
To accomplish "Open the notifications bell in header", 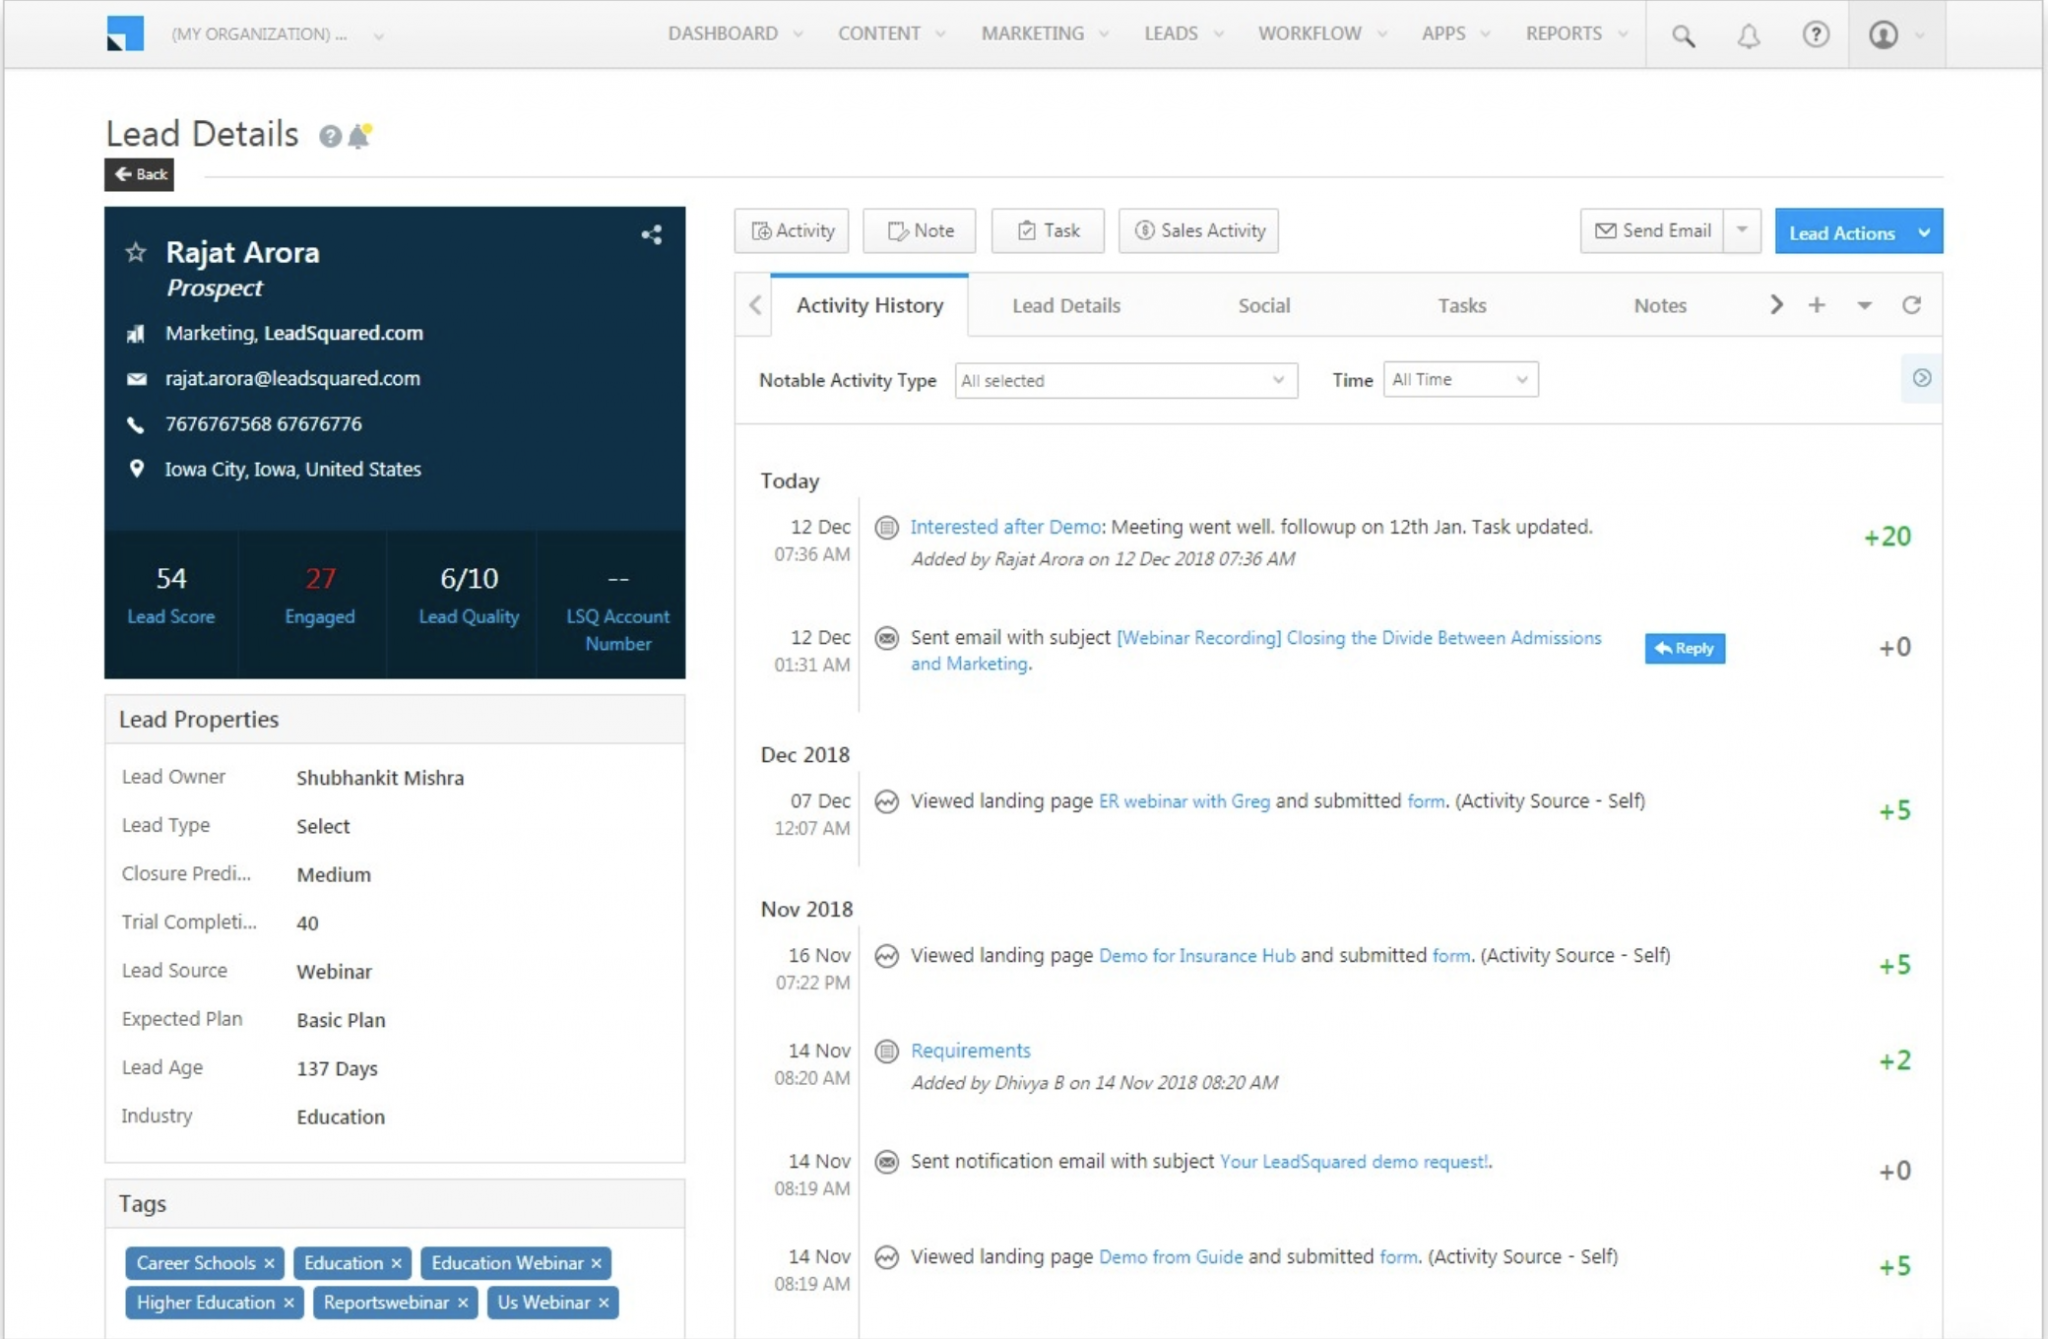I will [1748, 36].
